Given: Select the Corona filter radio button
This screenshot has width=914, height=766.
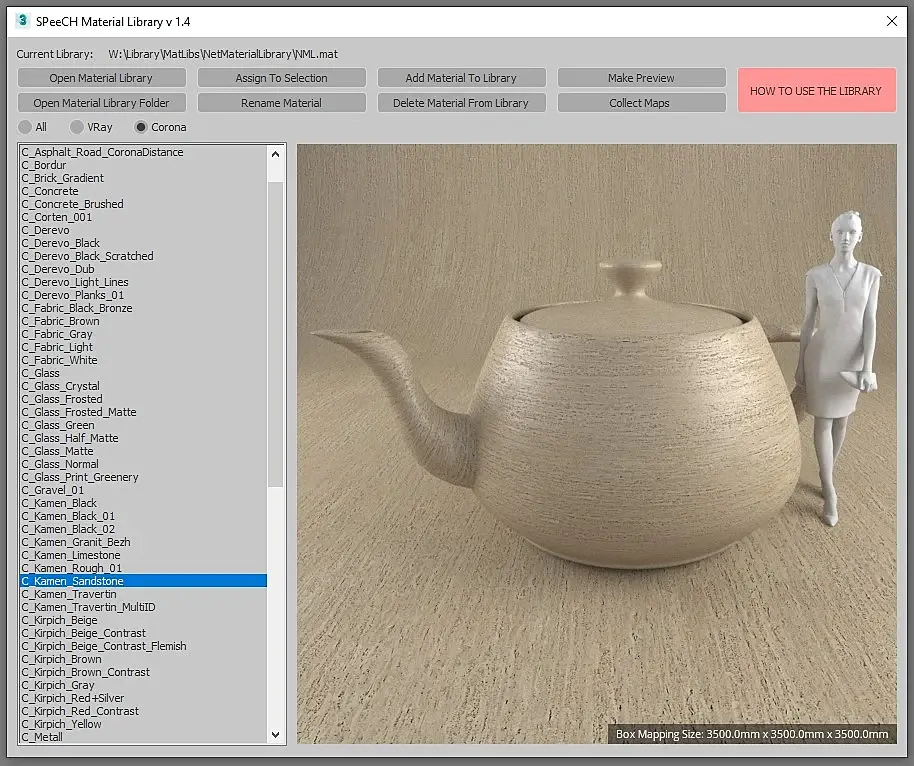Looking at the screenshot, I should point(141,127).
